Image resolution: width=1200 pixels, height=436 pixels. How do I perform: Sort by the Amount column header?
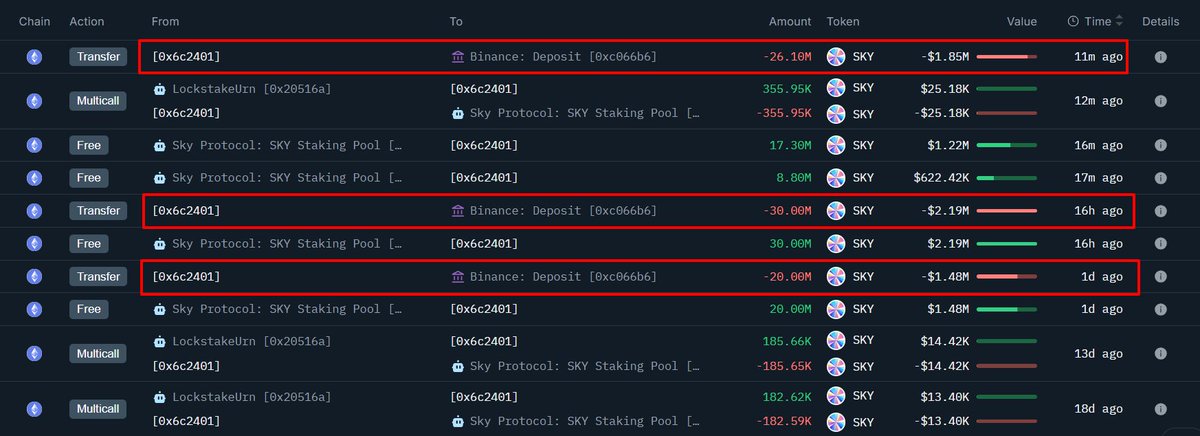coord(789,21)
